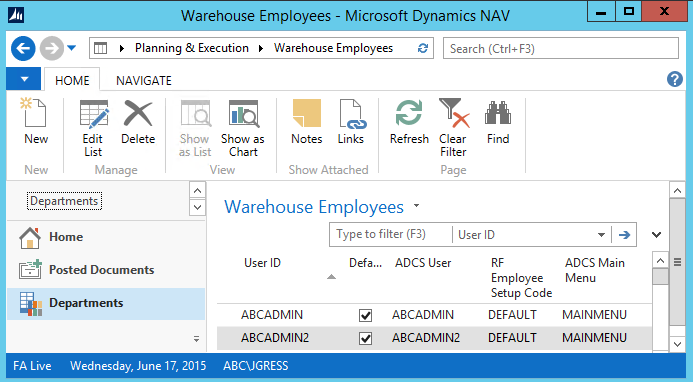693x382 pixels.
Task: Click the address bar page icon
Action: [x=101, y=48]
